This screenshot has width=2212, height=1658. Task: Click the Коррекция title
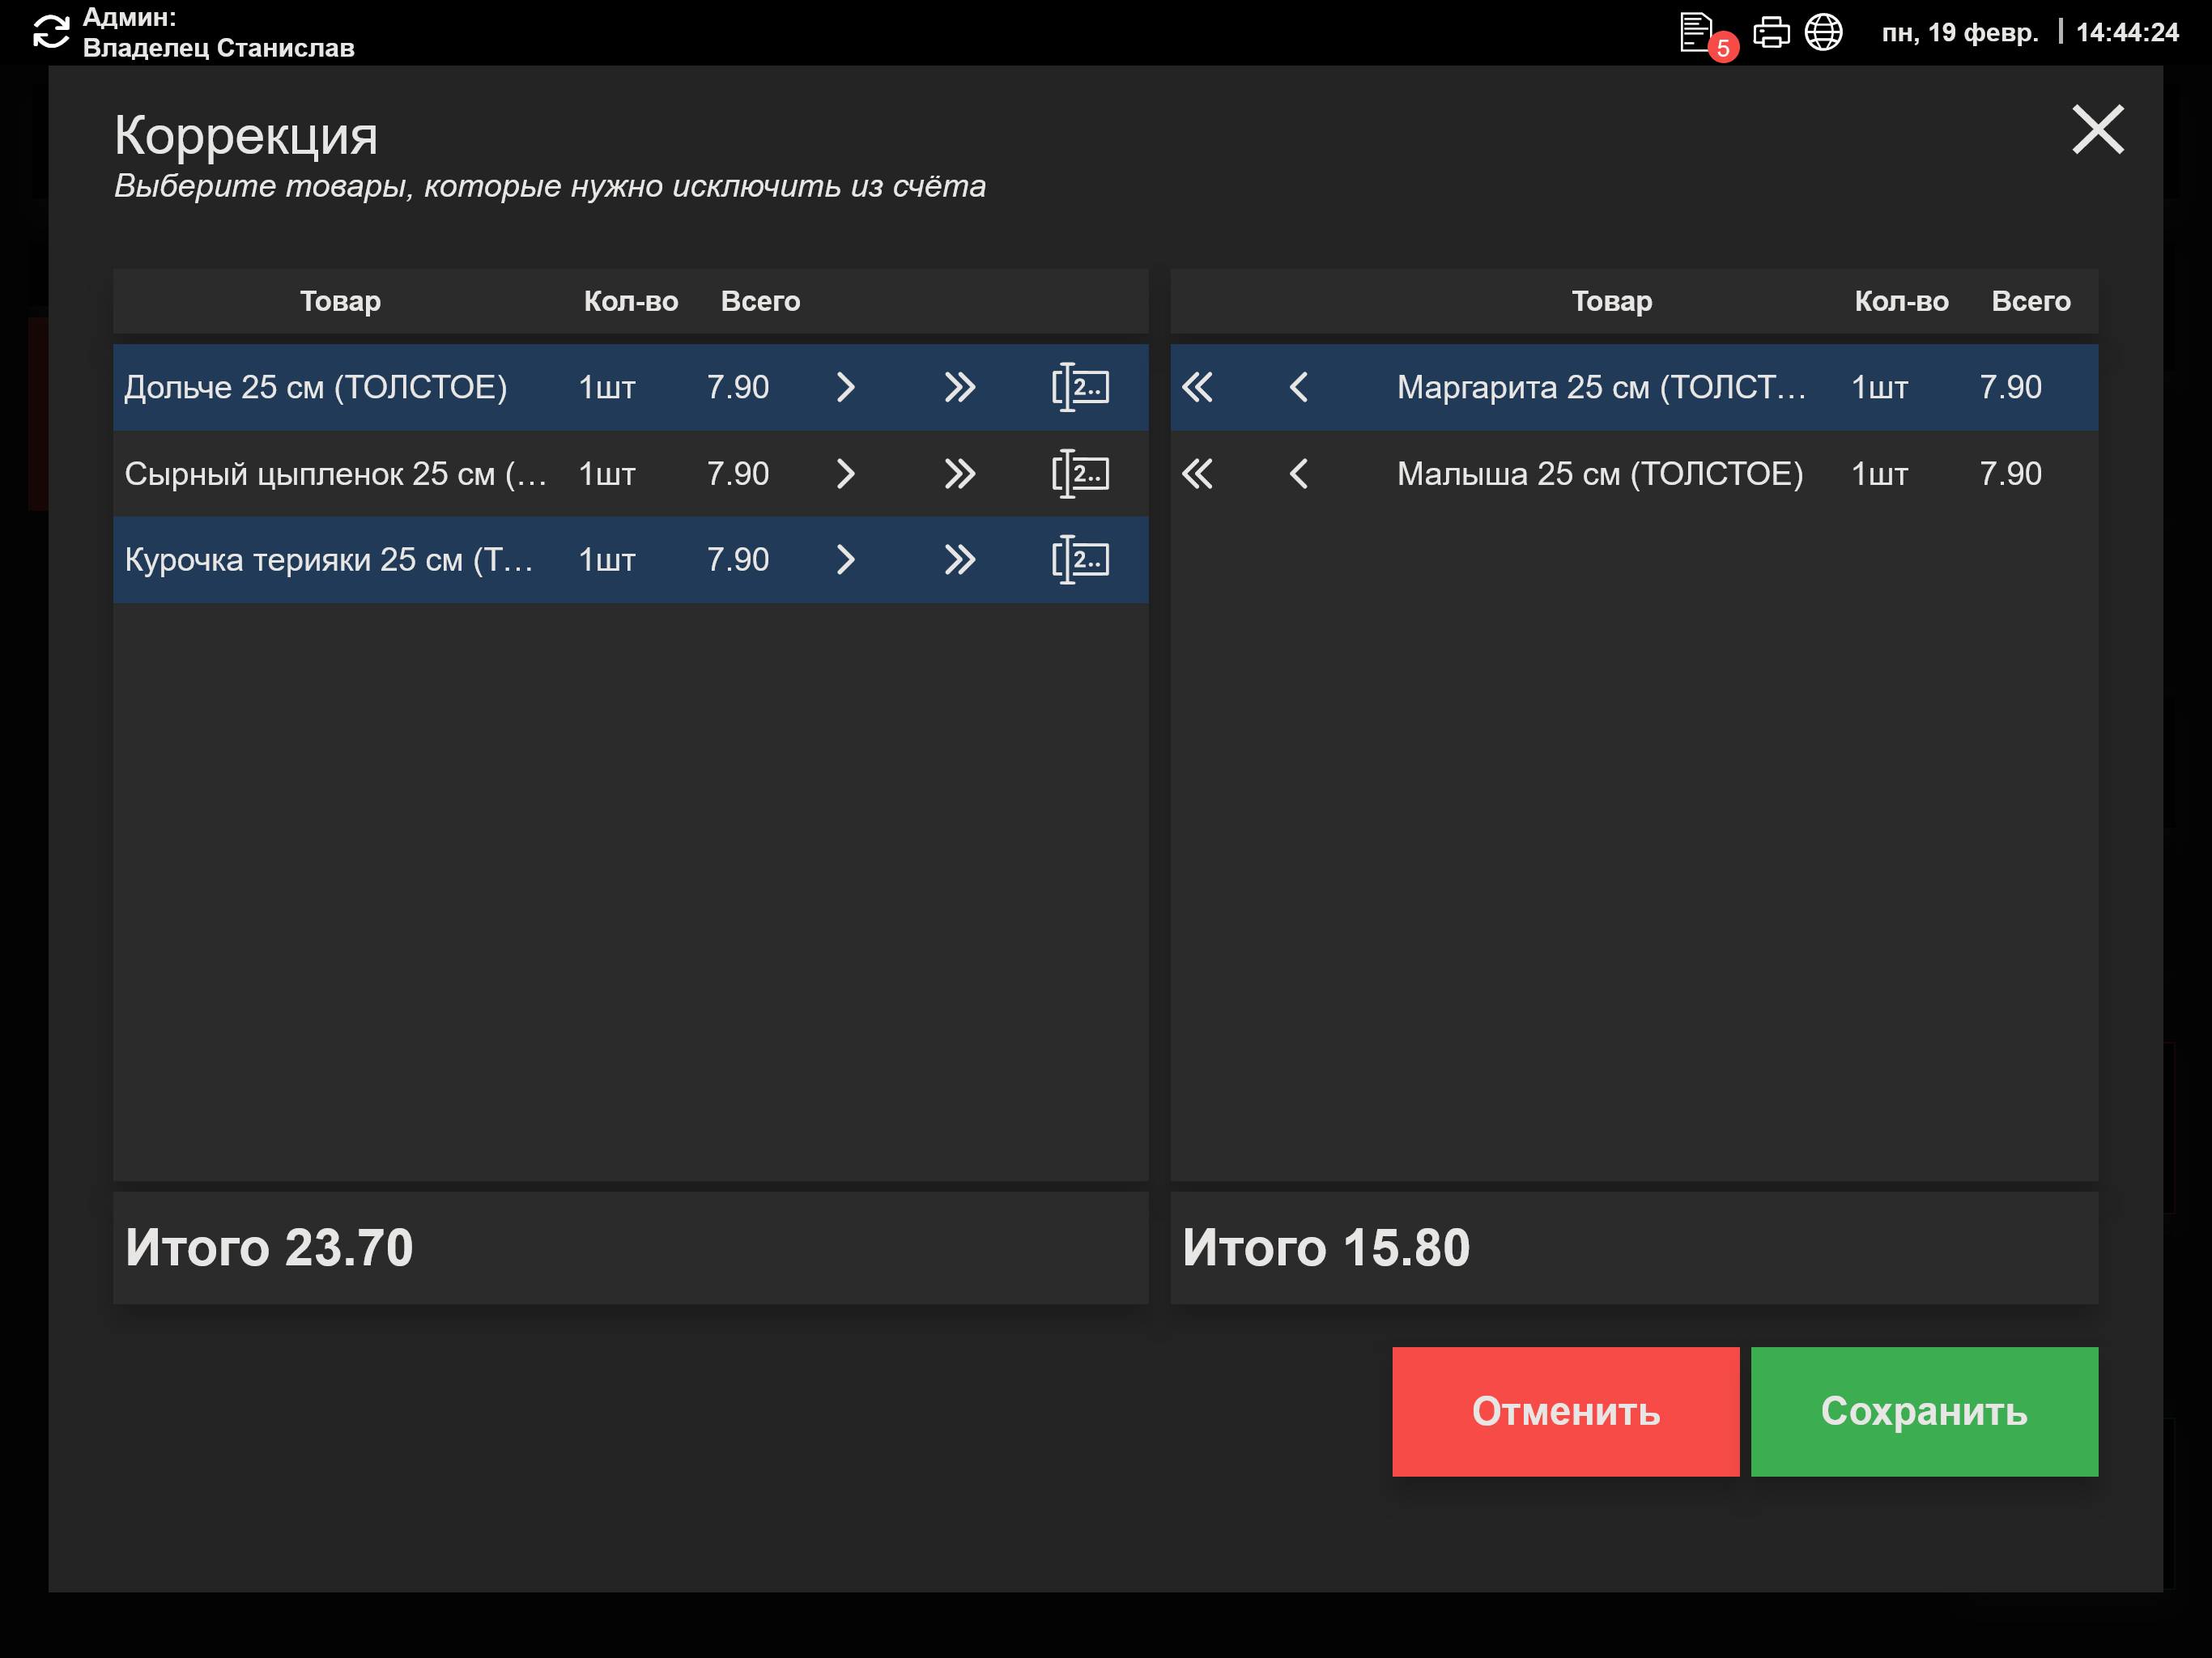(x=246, y=135)
